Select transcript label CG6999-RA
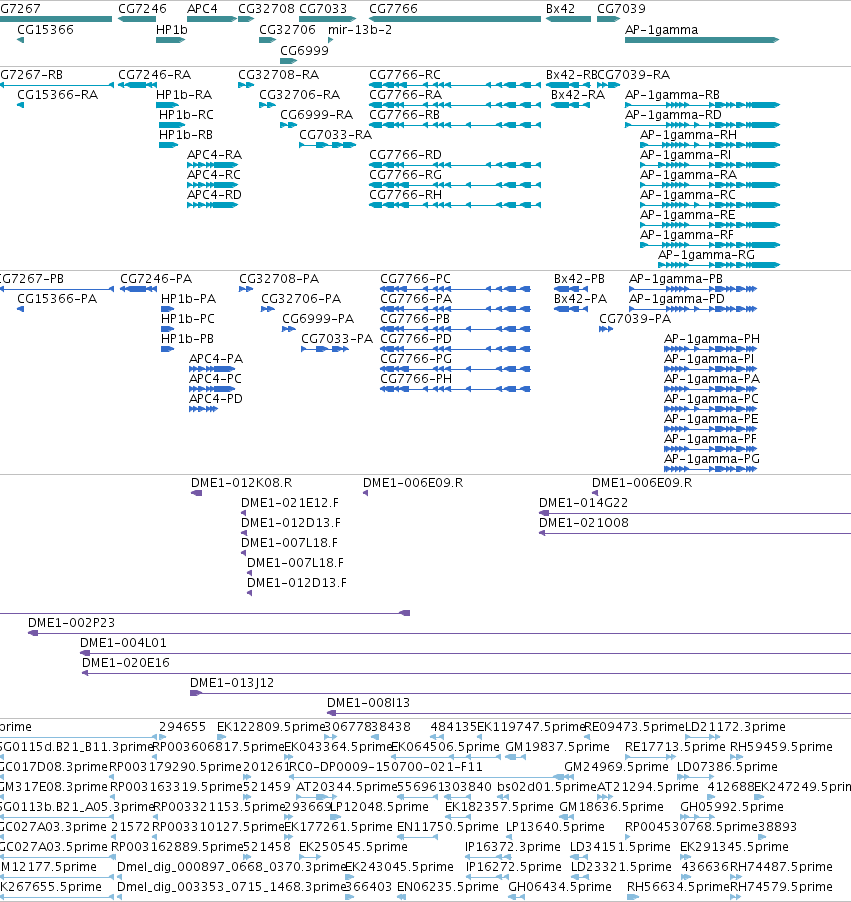The width and height of the screenshot is (851, 902). [316, 114]
